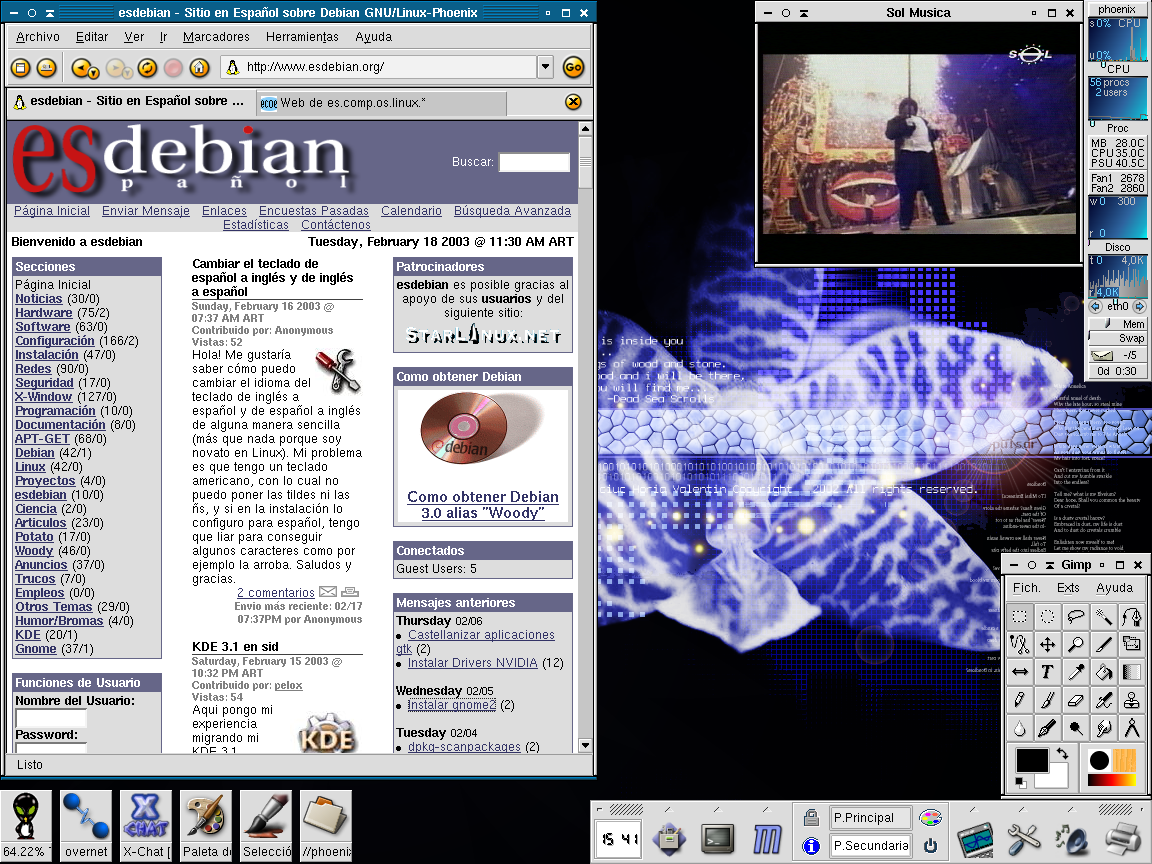Screen dimensions: 1152x864
Task: Swap foreground and background colors in Gimp
Action: pyautogui.click(x=1062, y=753)
